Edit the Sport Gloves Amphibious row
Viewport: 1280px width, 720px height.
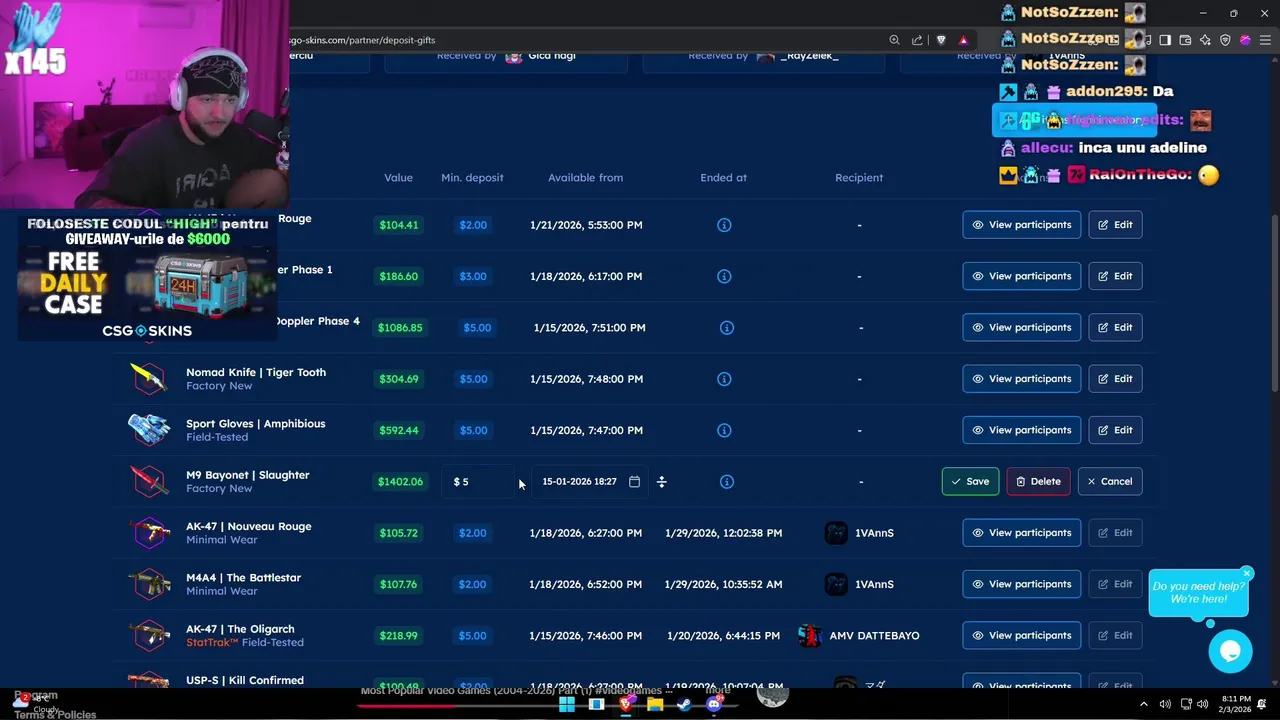click(x=1115, y=430)
